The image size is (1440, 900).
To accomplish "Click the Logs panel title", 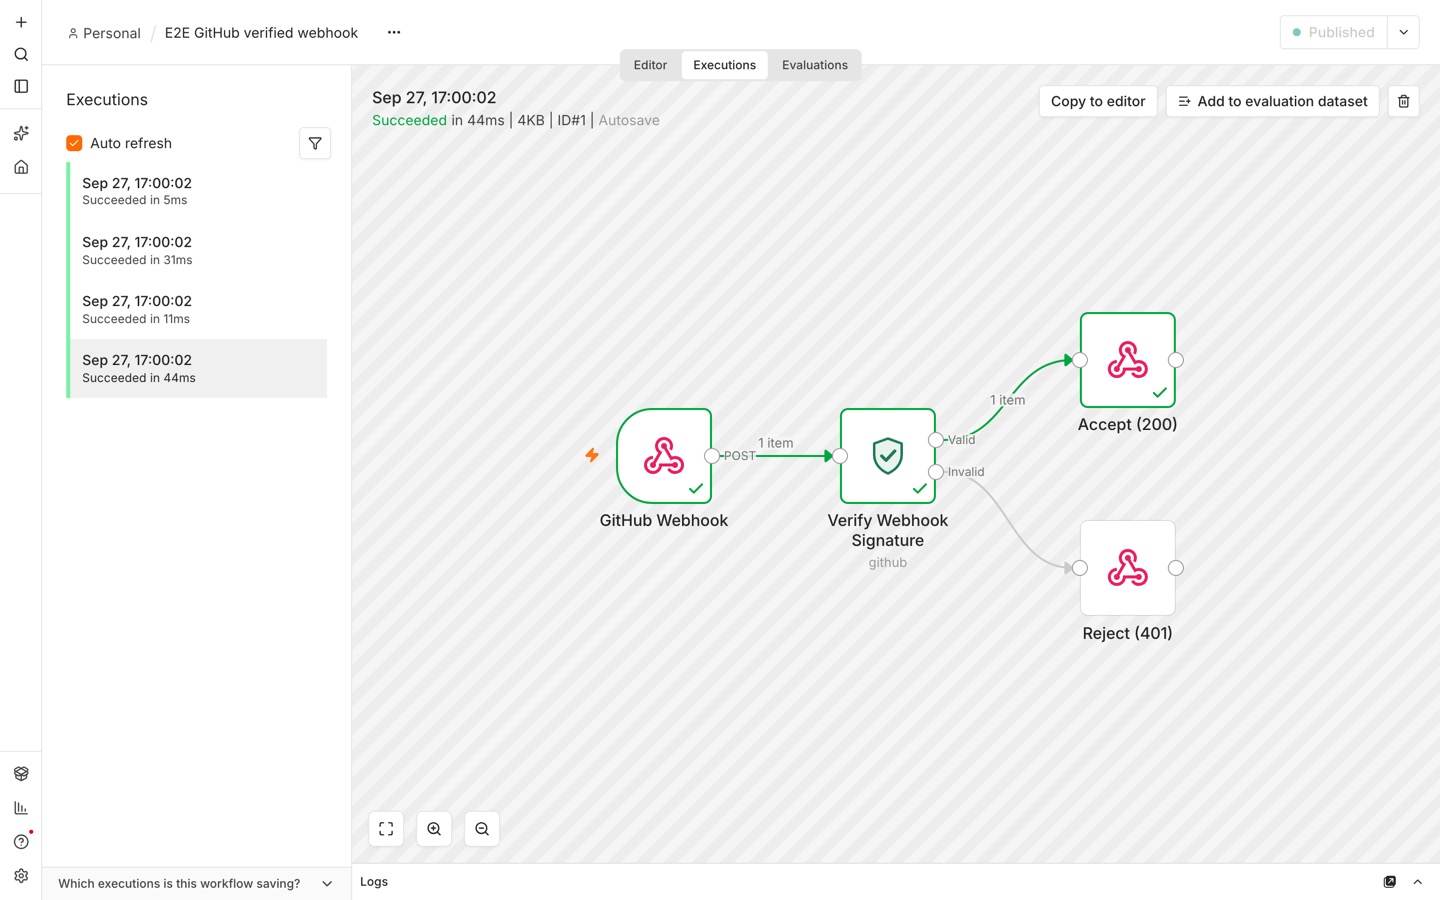I will pyautogui.click(x=374, y=882).
